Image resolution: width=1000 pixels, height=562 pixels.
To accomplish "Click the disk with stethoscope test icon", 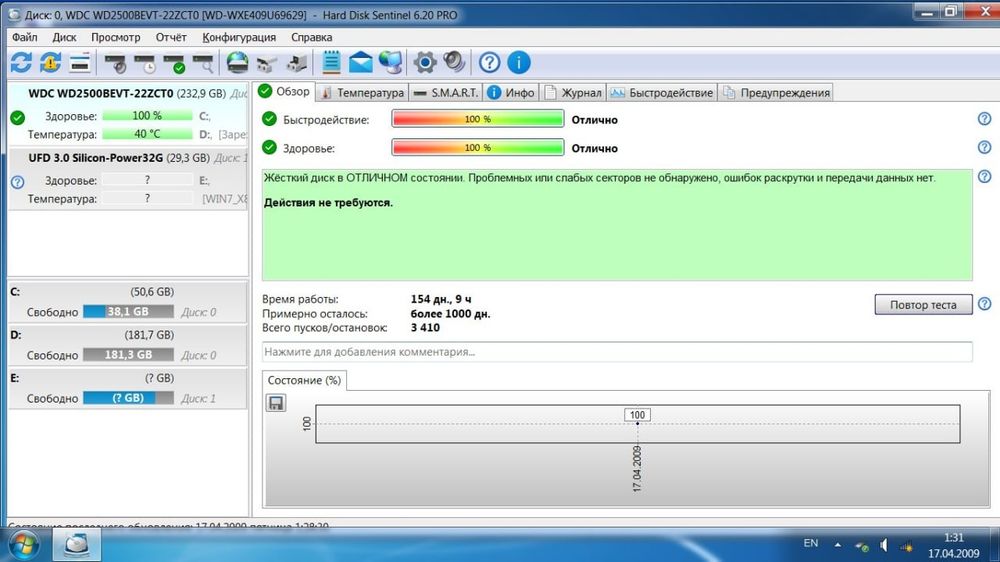I will tap(115, 63).
